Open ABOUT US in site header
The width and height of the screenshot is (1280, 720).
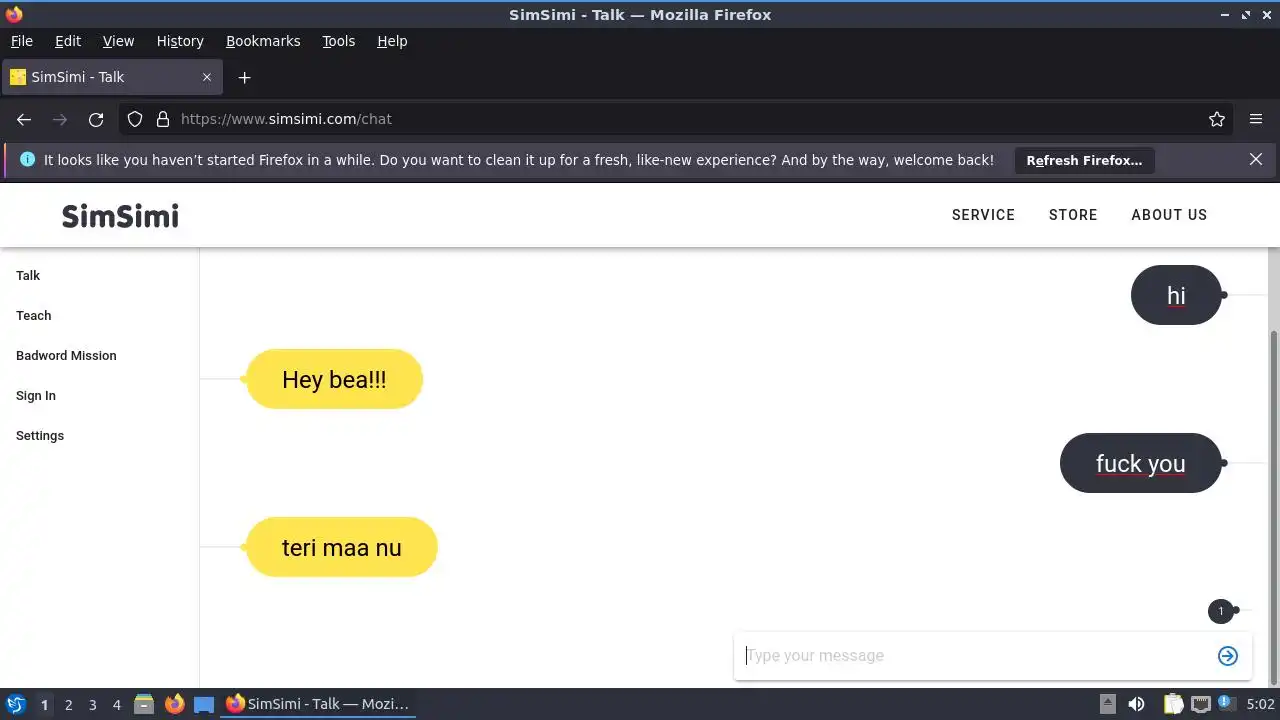(1169, 215)
